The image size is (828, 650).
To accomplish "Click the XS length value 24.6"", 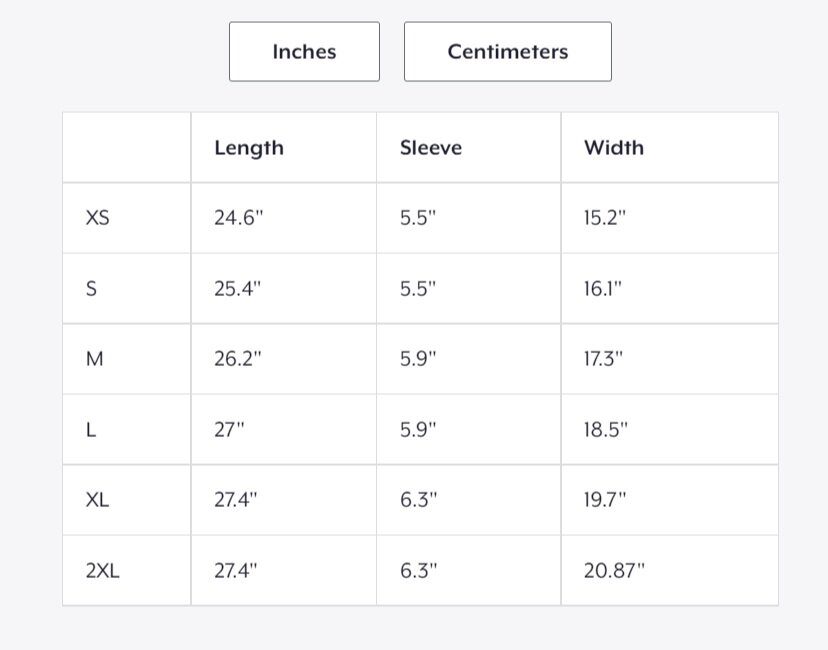I will (237, 218).
